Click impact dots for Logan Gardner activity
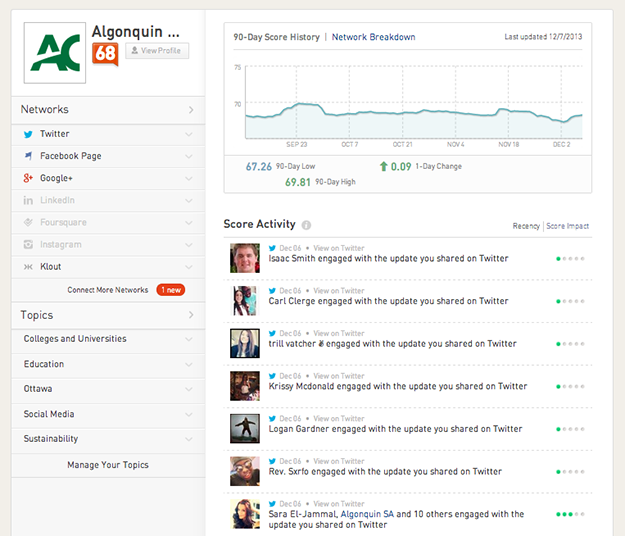This screenshot has height=536, width=625. (x=570, y=429)
